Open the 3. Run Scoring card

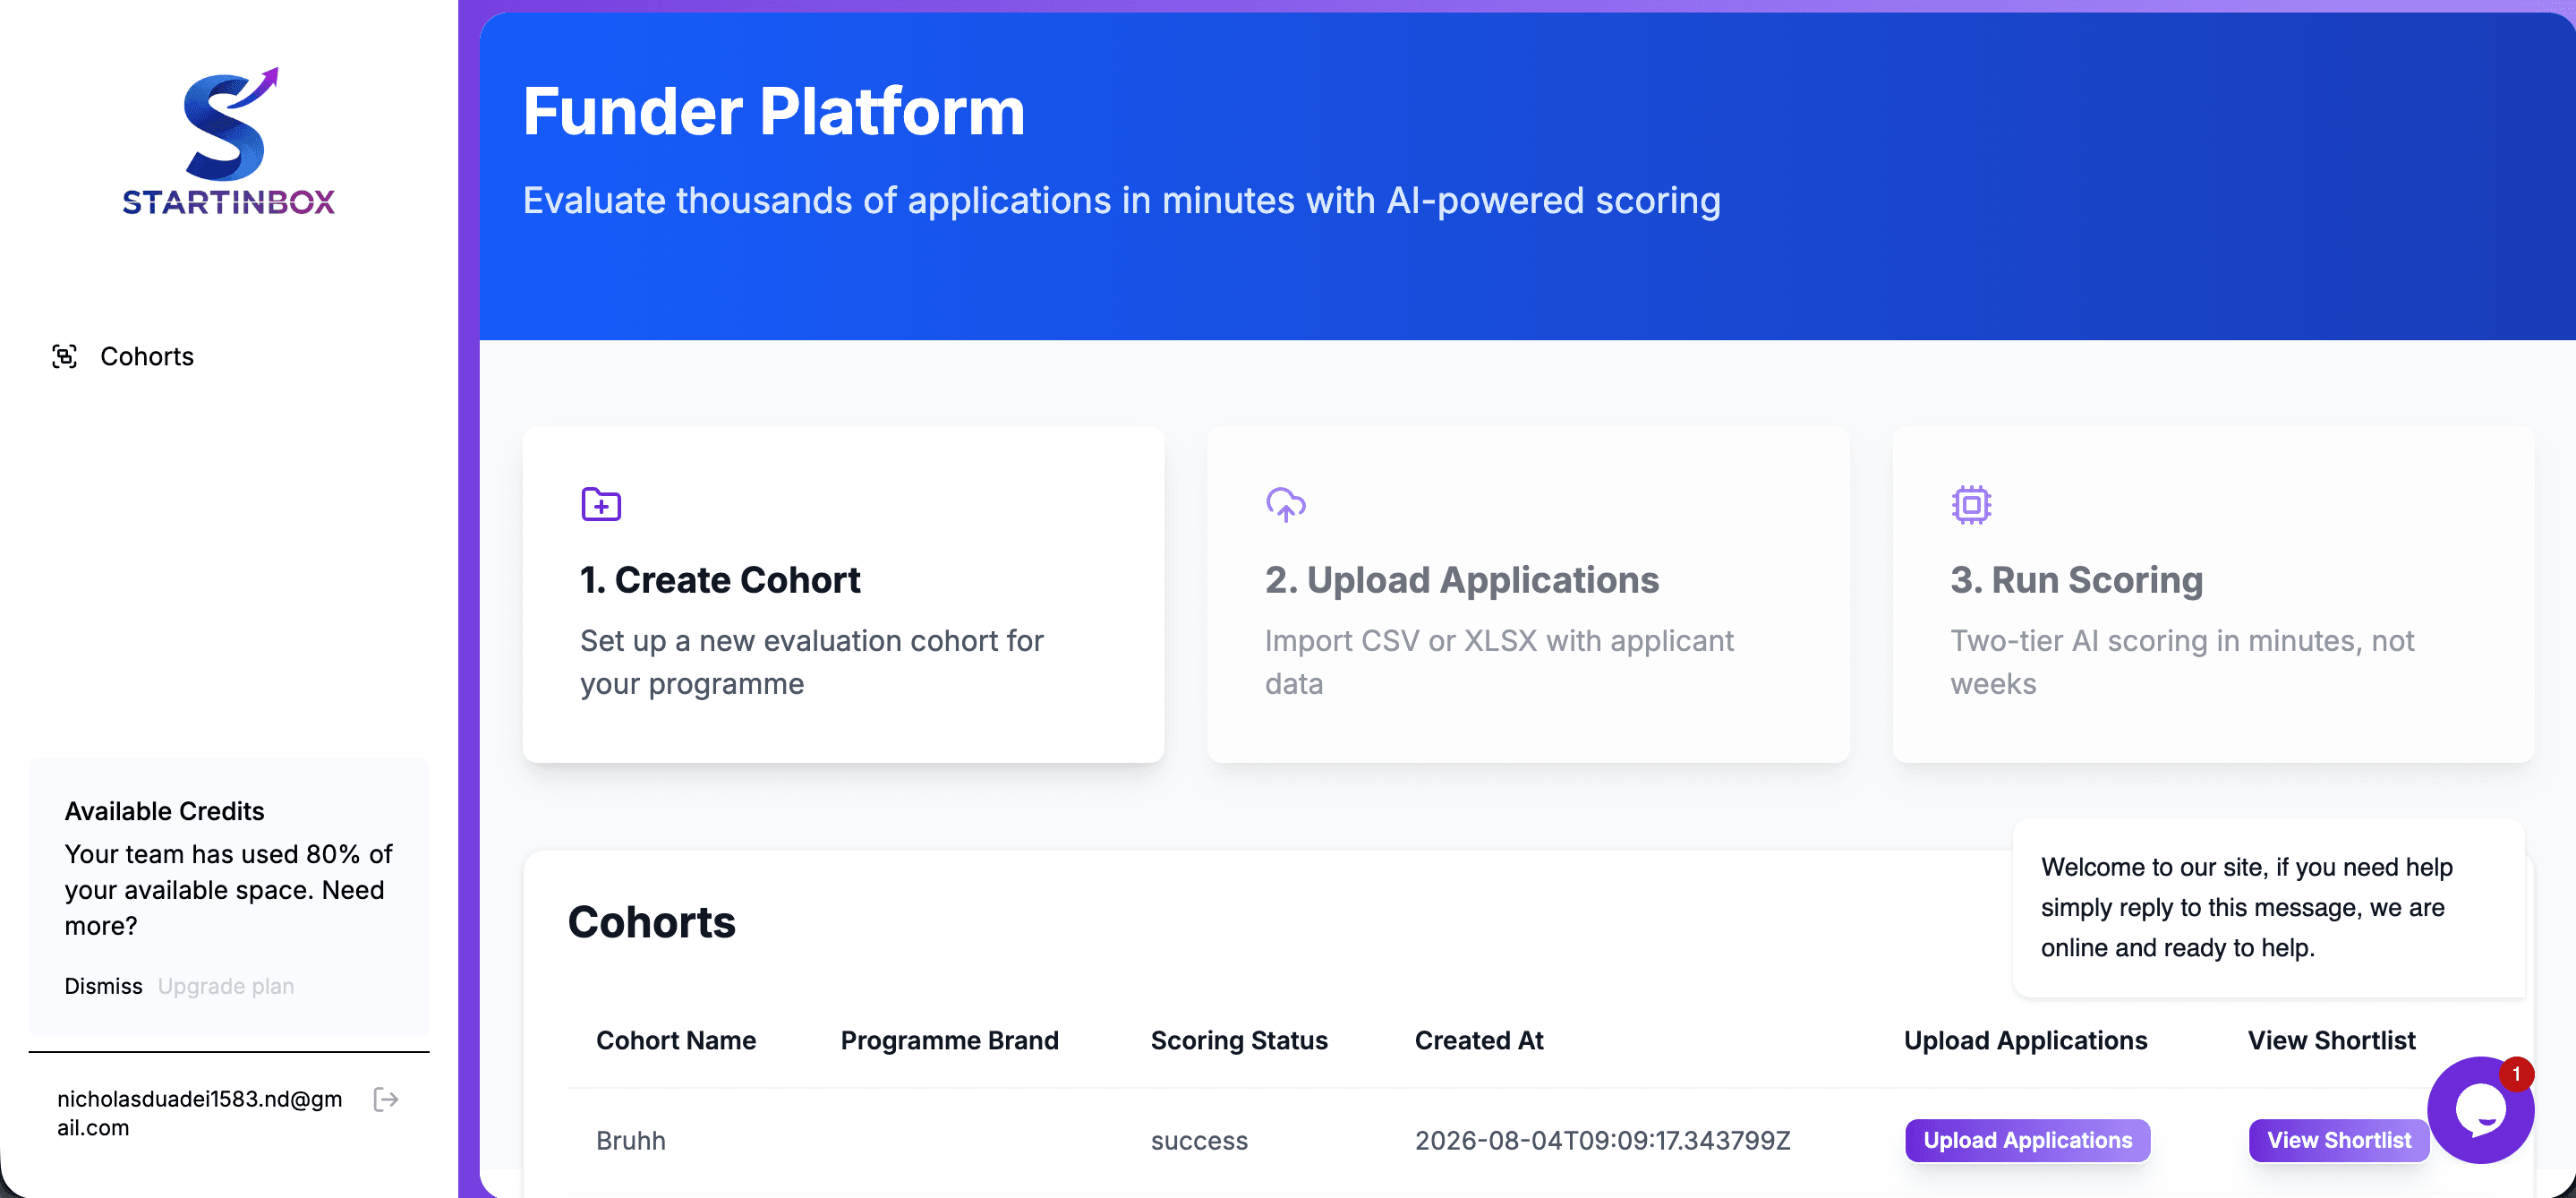[2213, 595]
